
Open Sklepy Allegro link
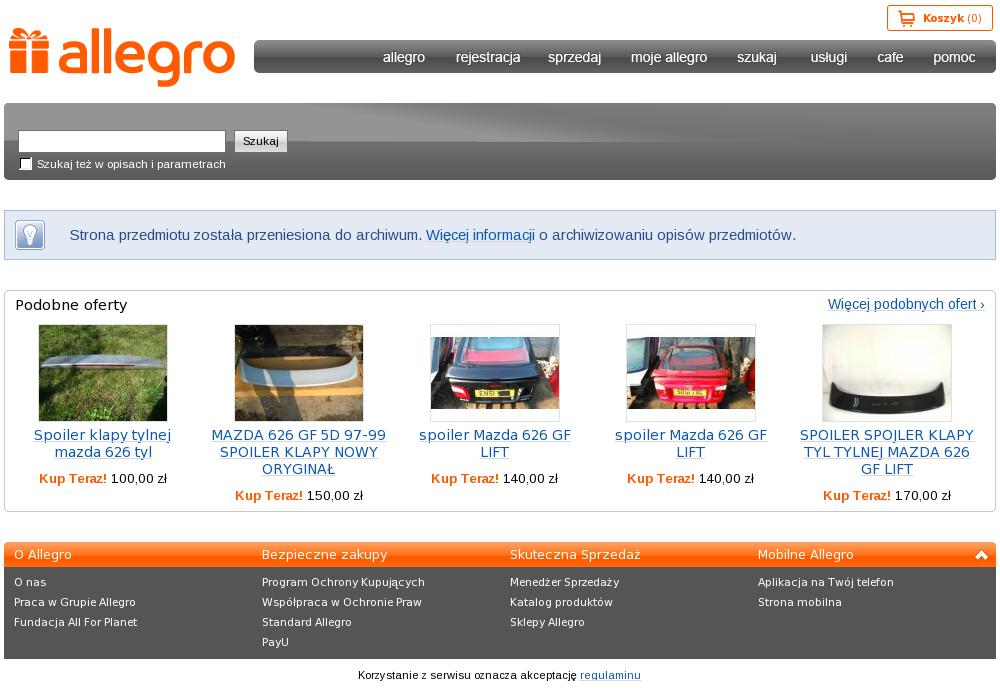547,622
